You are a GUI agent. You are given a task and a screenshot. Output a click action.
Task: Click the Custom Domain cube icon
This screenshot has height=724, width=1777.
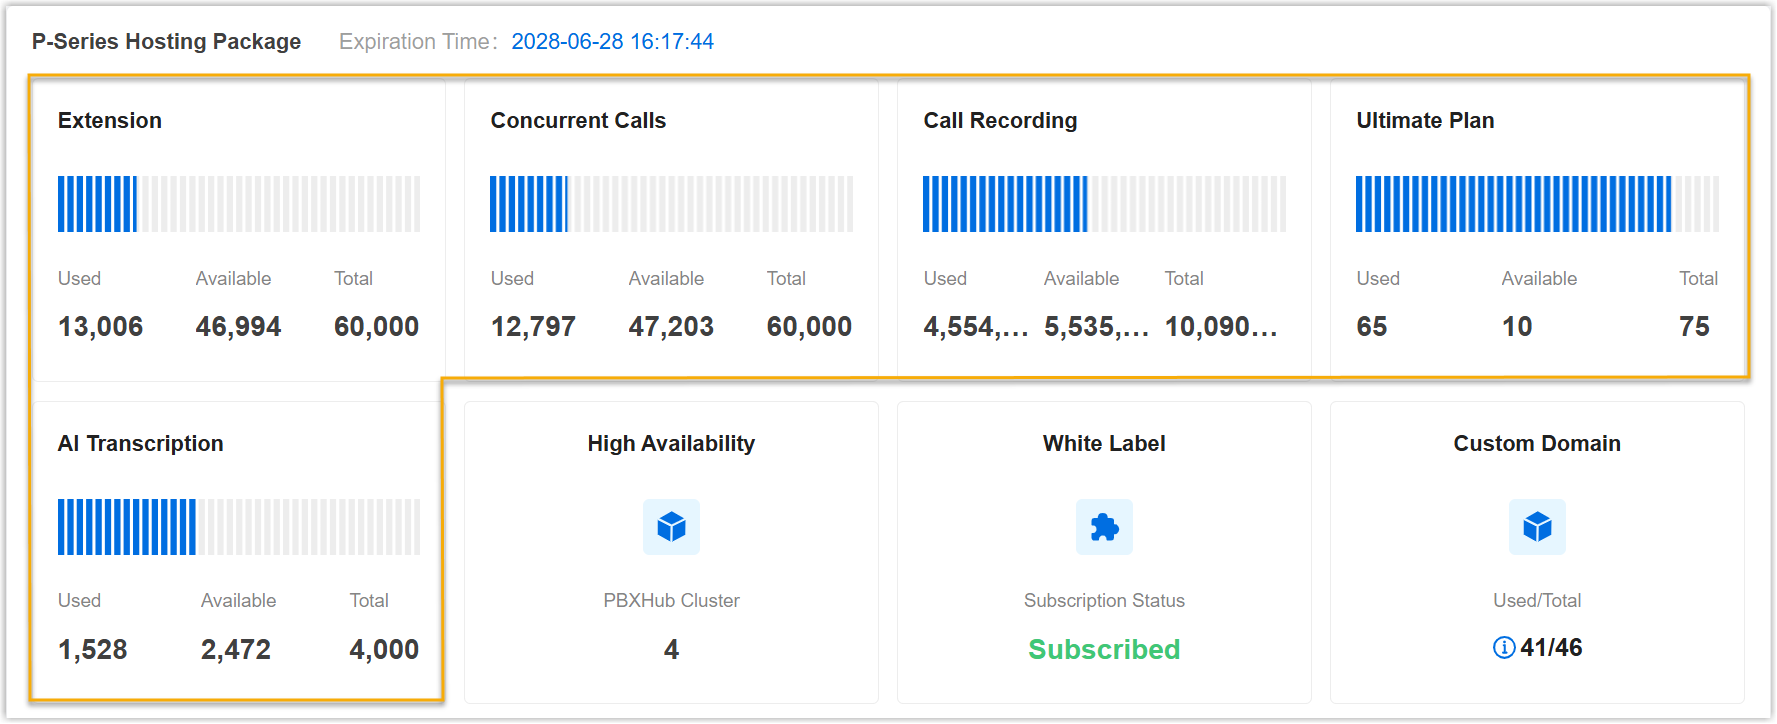[x=1537, y=527]
